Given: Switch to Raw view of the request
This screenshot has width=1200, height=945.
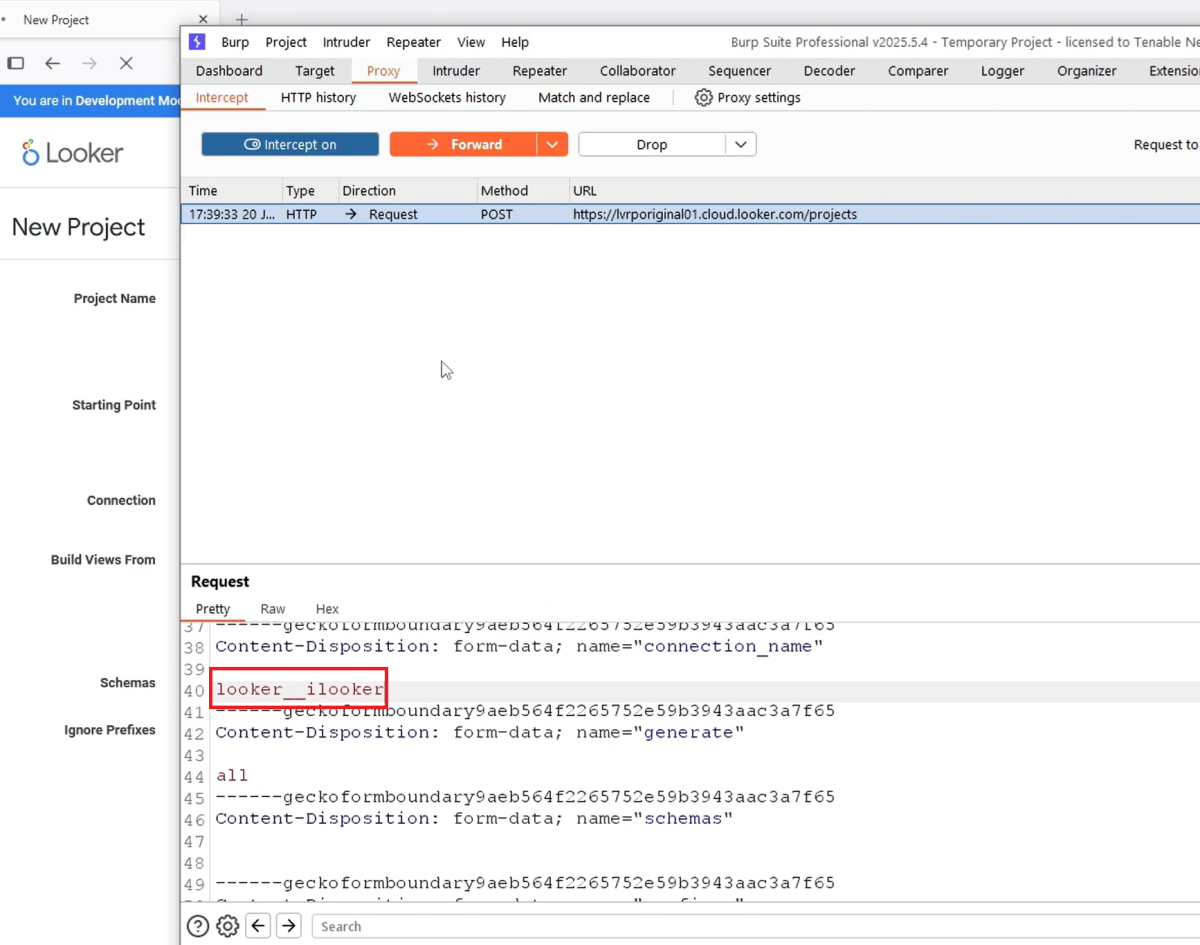Looking at the screenshot, I should tap(272, 608).
